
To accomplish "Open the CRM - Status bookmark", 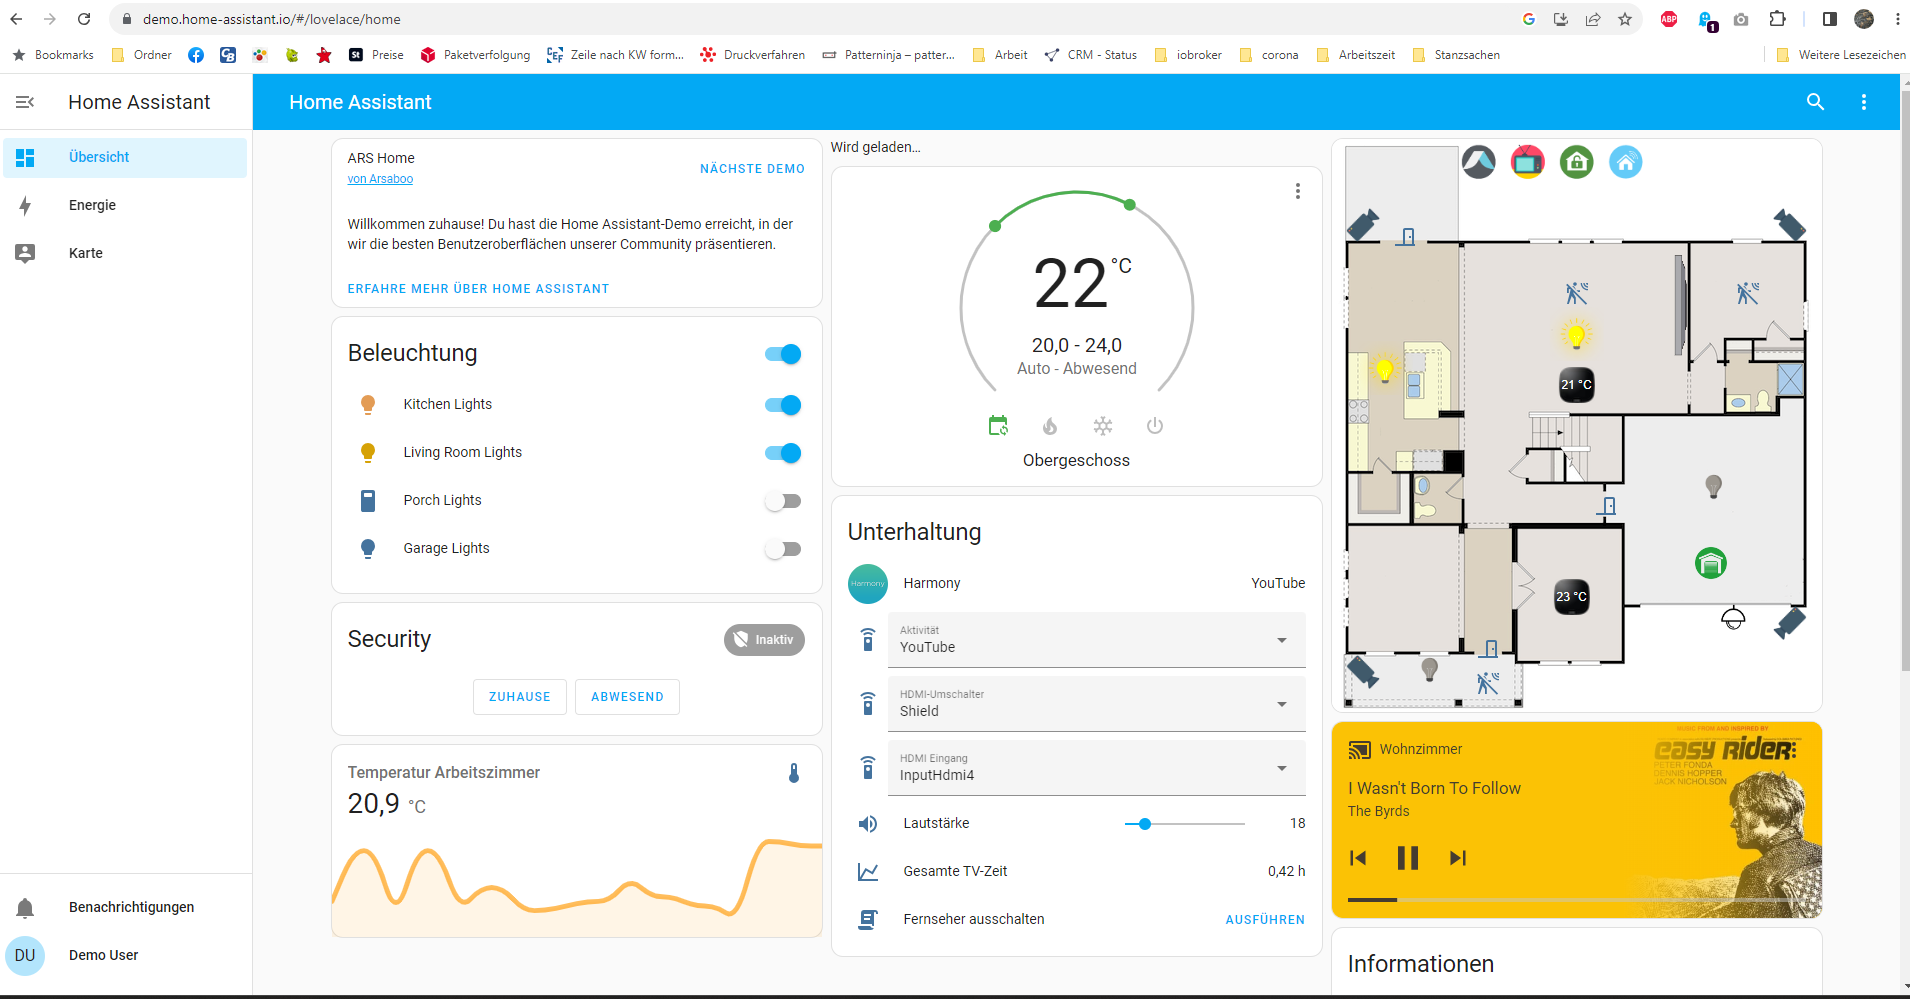I will click(x=1091, y=55).
